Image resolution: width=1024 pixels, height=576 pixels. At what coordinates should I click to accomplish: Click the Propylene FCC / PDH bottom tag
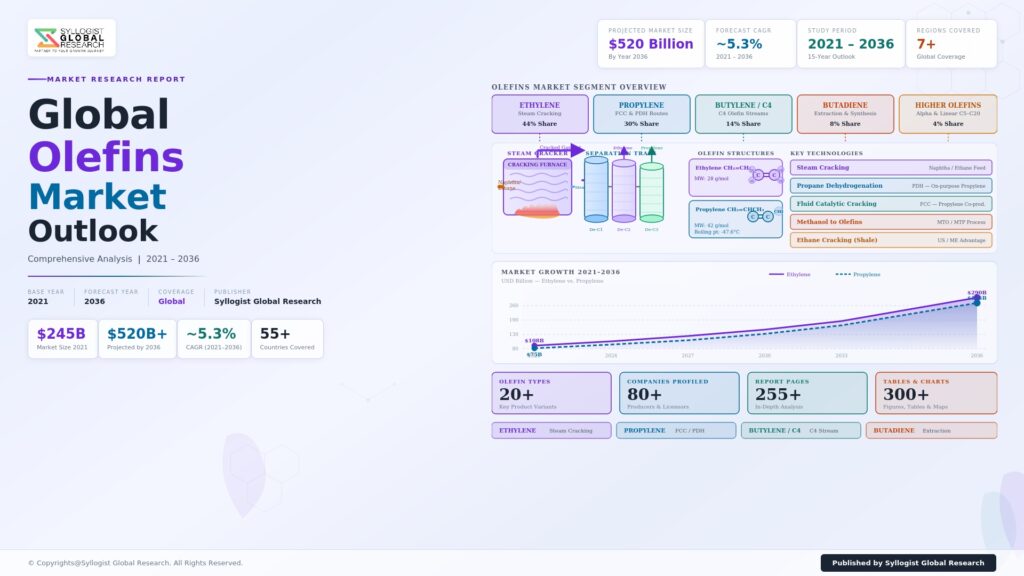click(675, 431)
